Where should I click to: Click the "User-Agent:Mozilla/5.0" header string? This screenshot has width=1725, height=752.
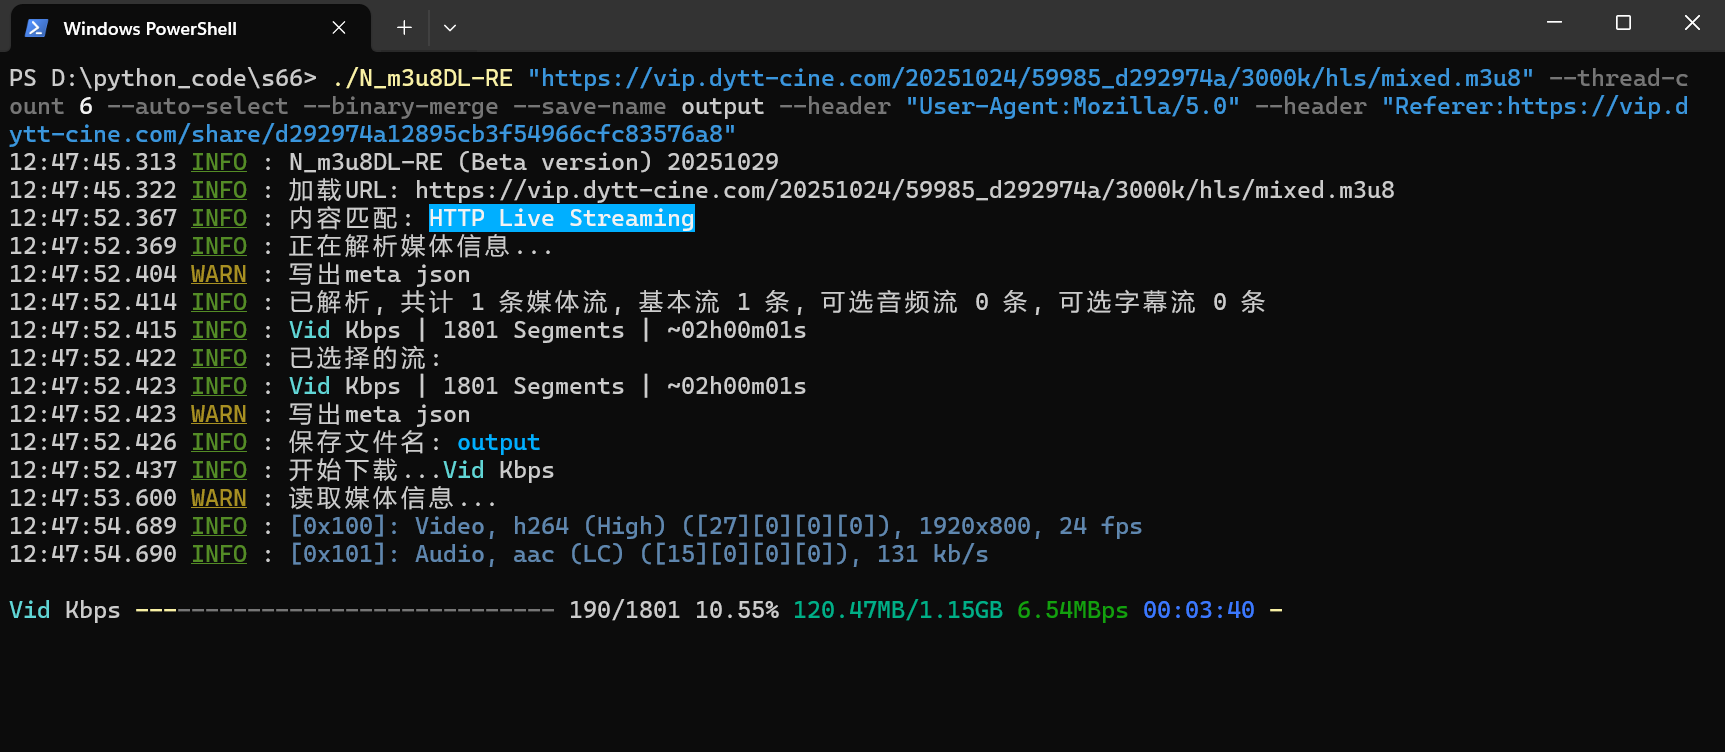pos(1073,106)
